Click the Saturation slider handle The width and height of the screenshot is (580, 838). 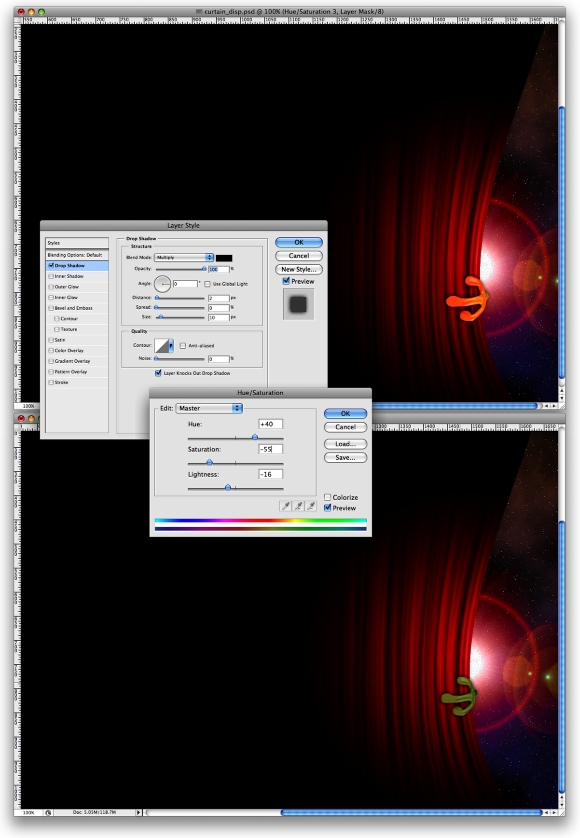(210, 462)
